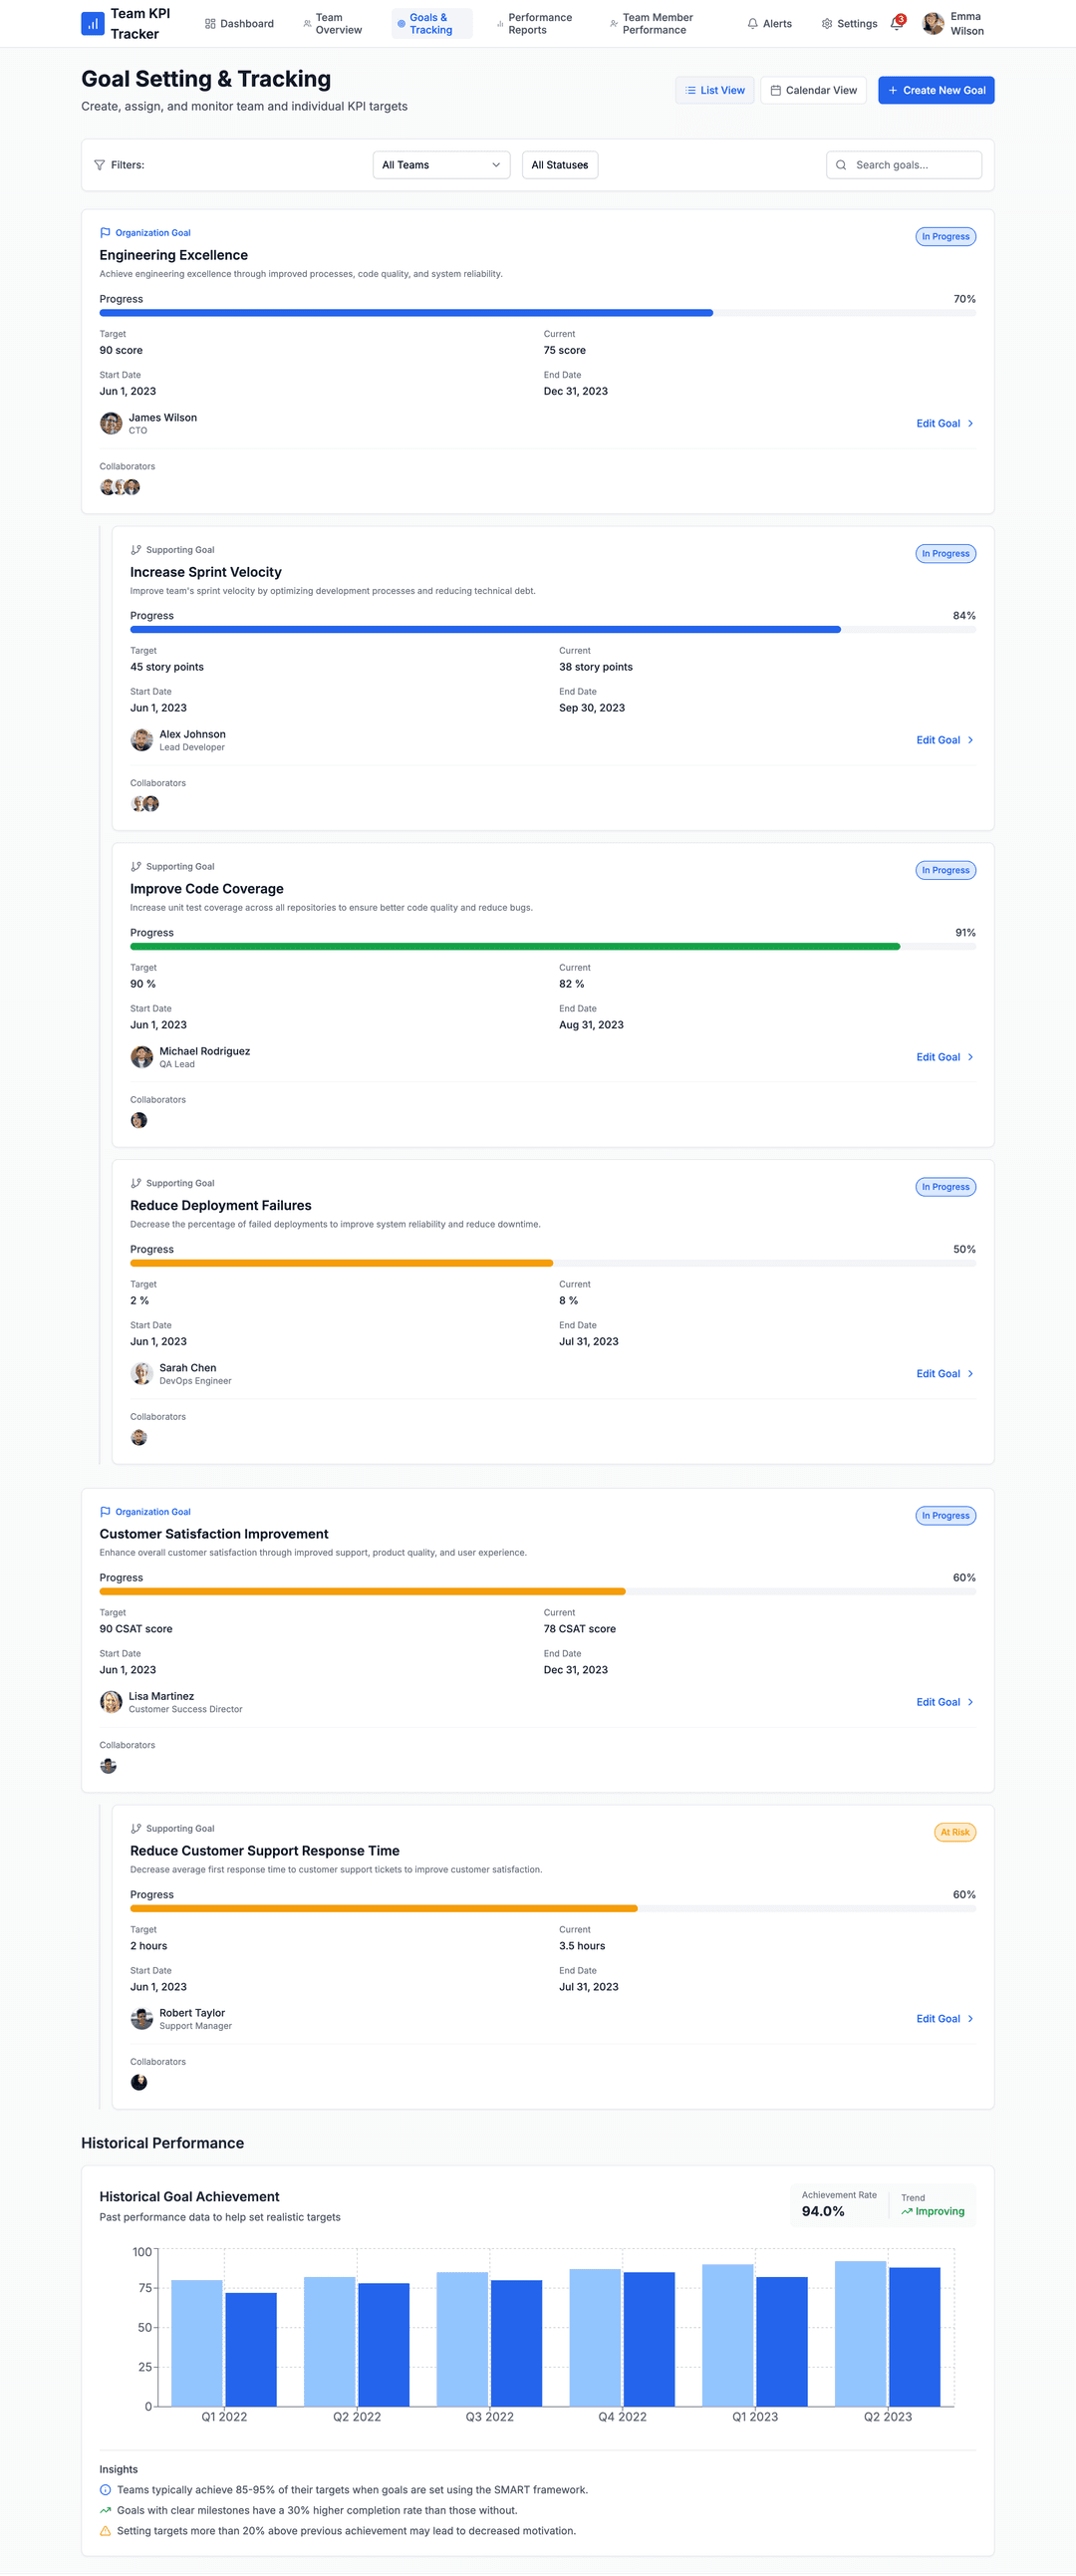Click the Improving trend arrow icon

(x=907, y=2211)
